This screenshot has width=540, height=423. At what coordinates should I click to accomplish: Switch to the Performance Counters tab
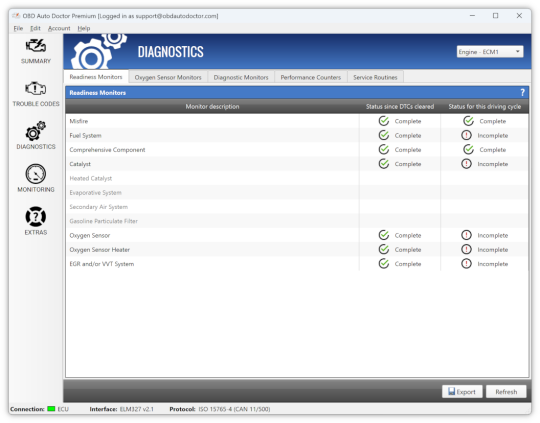pyautogui.click(x=311, y=78)
